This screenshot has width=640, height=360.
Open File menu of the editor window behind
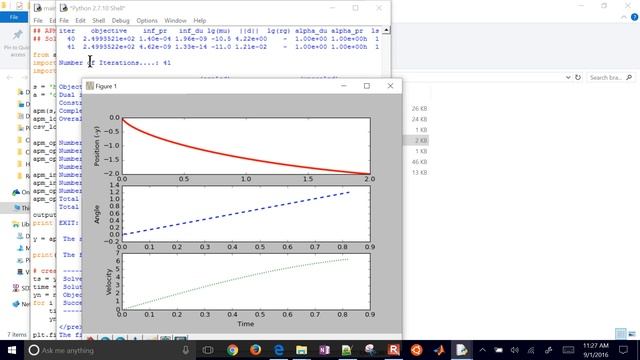(x=38, y=20)
